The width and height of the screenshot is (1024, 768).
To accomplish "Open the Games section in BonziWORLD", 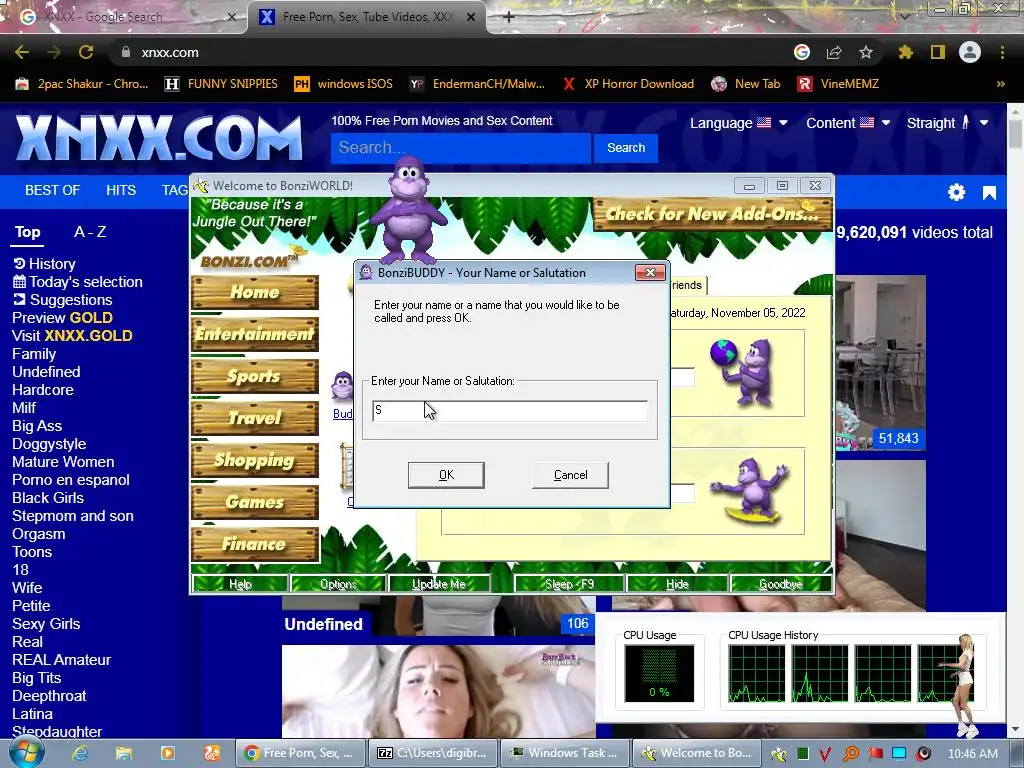I will pos(254,502).
